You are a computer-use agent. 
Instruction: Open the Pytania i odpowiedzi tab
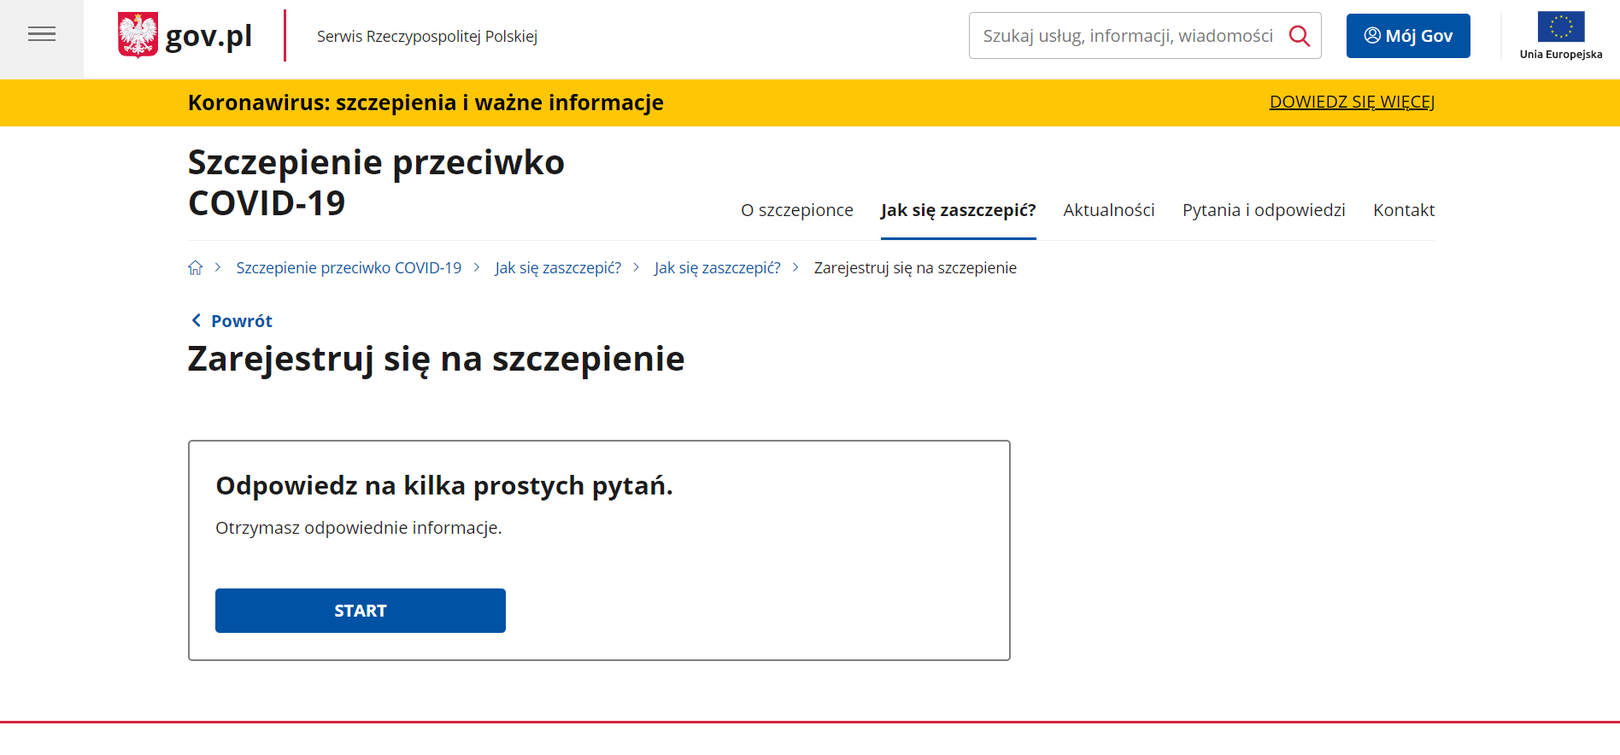[1263, 210]
